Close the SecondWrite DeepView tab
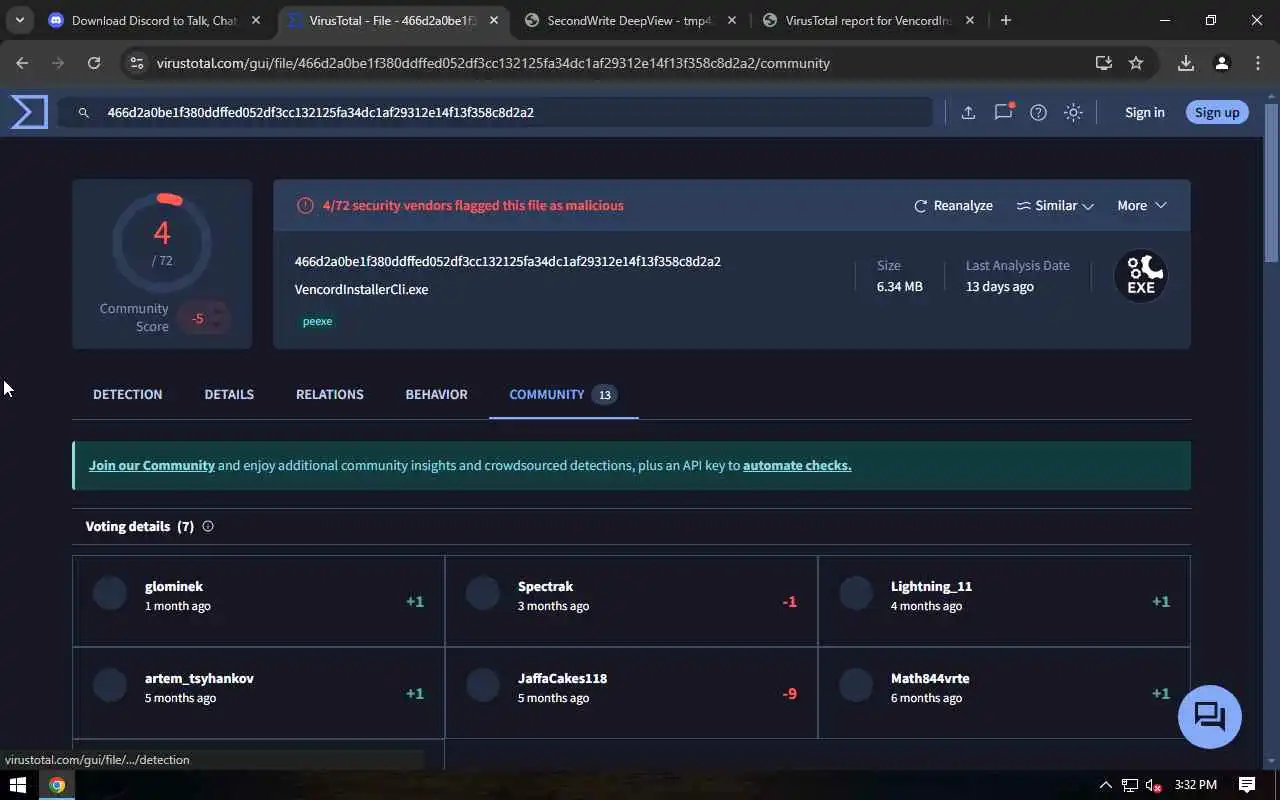This screenshot has height=800, width=1280. pyautogui.click(x=731, y=20)
